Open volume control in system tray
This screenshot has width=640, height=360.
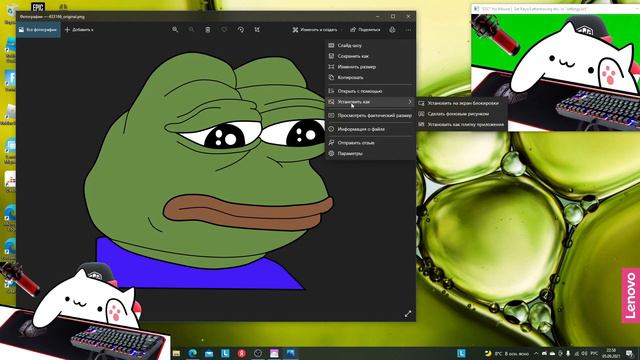[x=584, y=353]
